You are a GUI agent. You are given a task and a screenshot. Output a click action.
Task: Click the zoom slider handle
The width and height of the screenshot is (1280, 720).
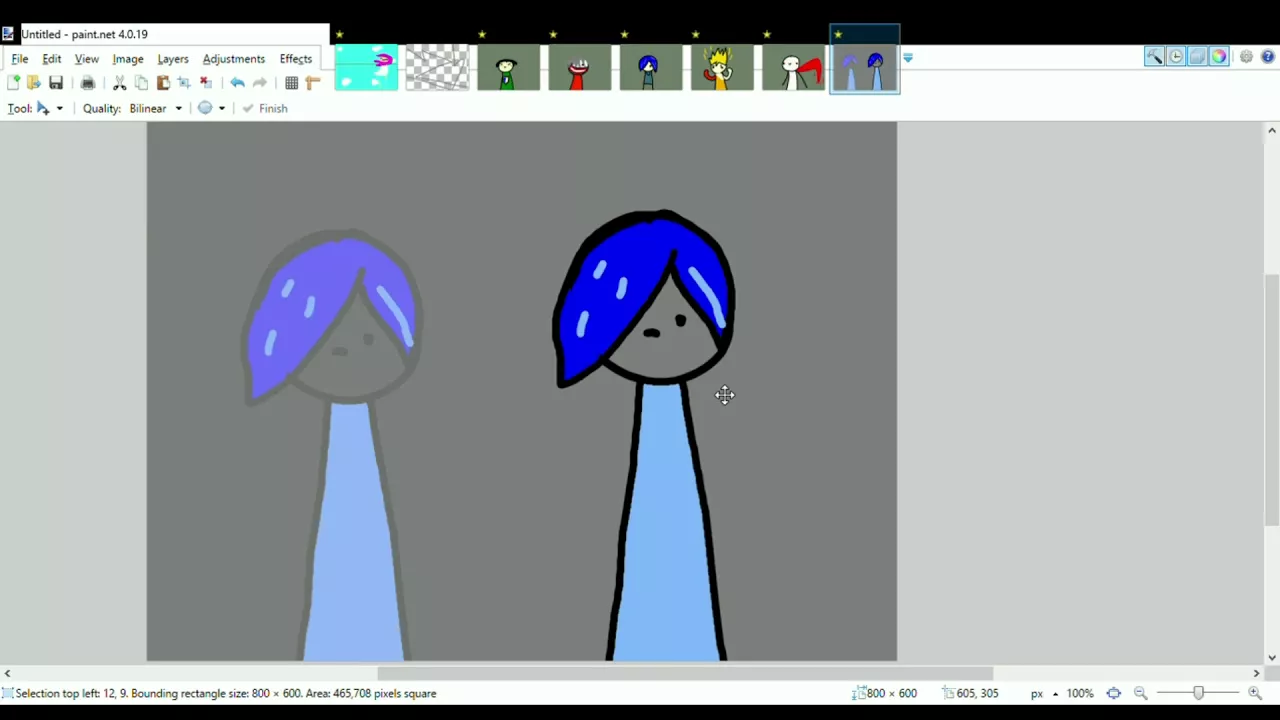(x=1198, y=693)
